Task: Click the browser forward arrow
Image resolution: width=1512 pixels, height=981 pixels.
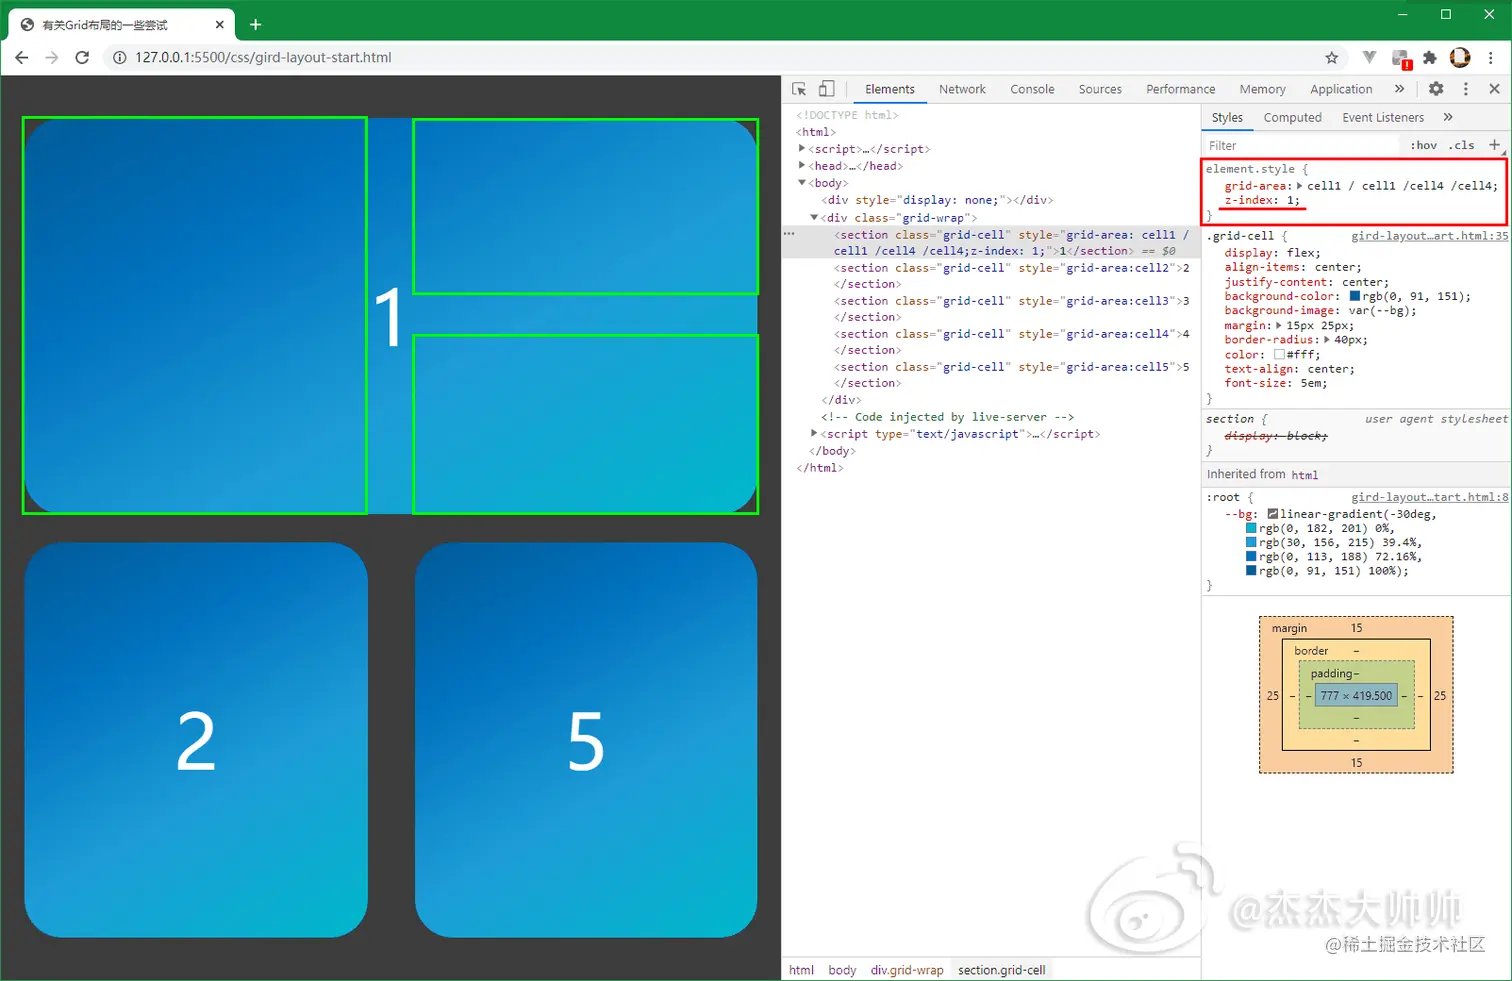Action: [52, 57]
